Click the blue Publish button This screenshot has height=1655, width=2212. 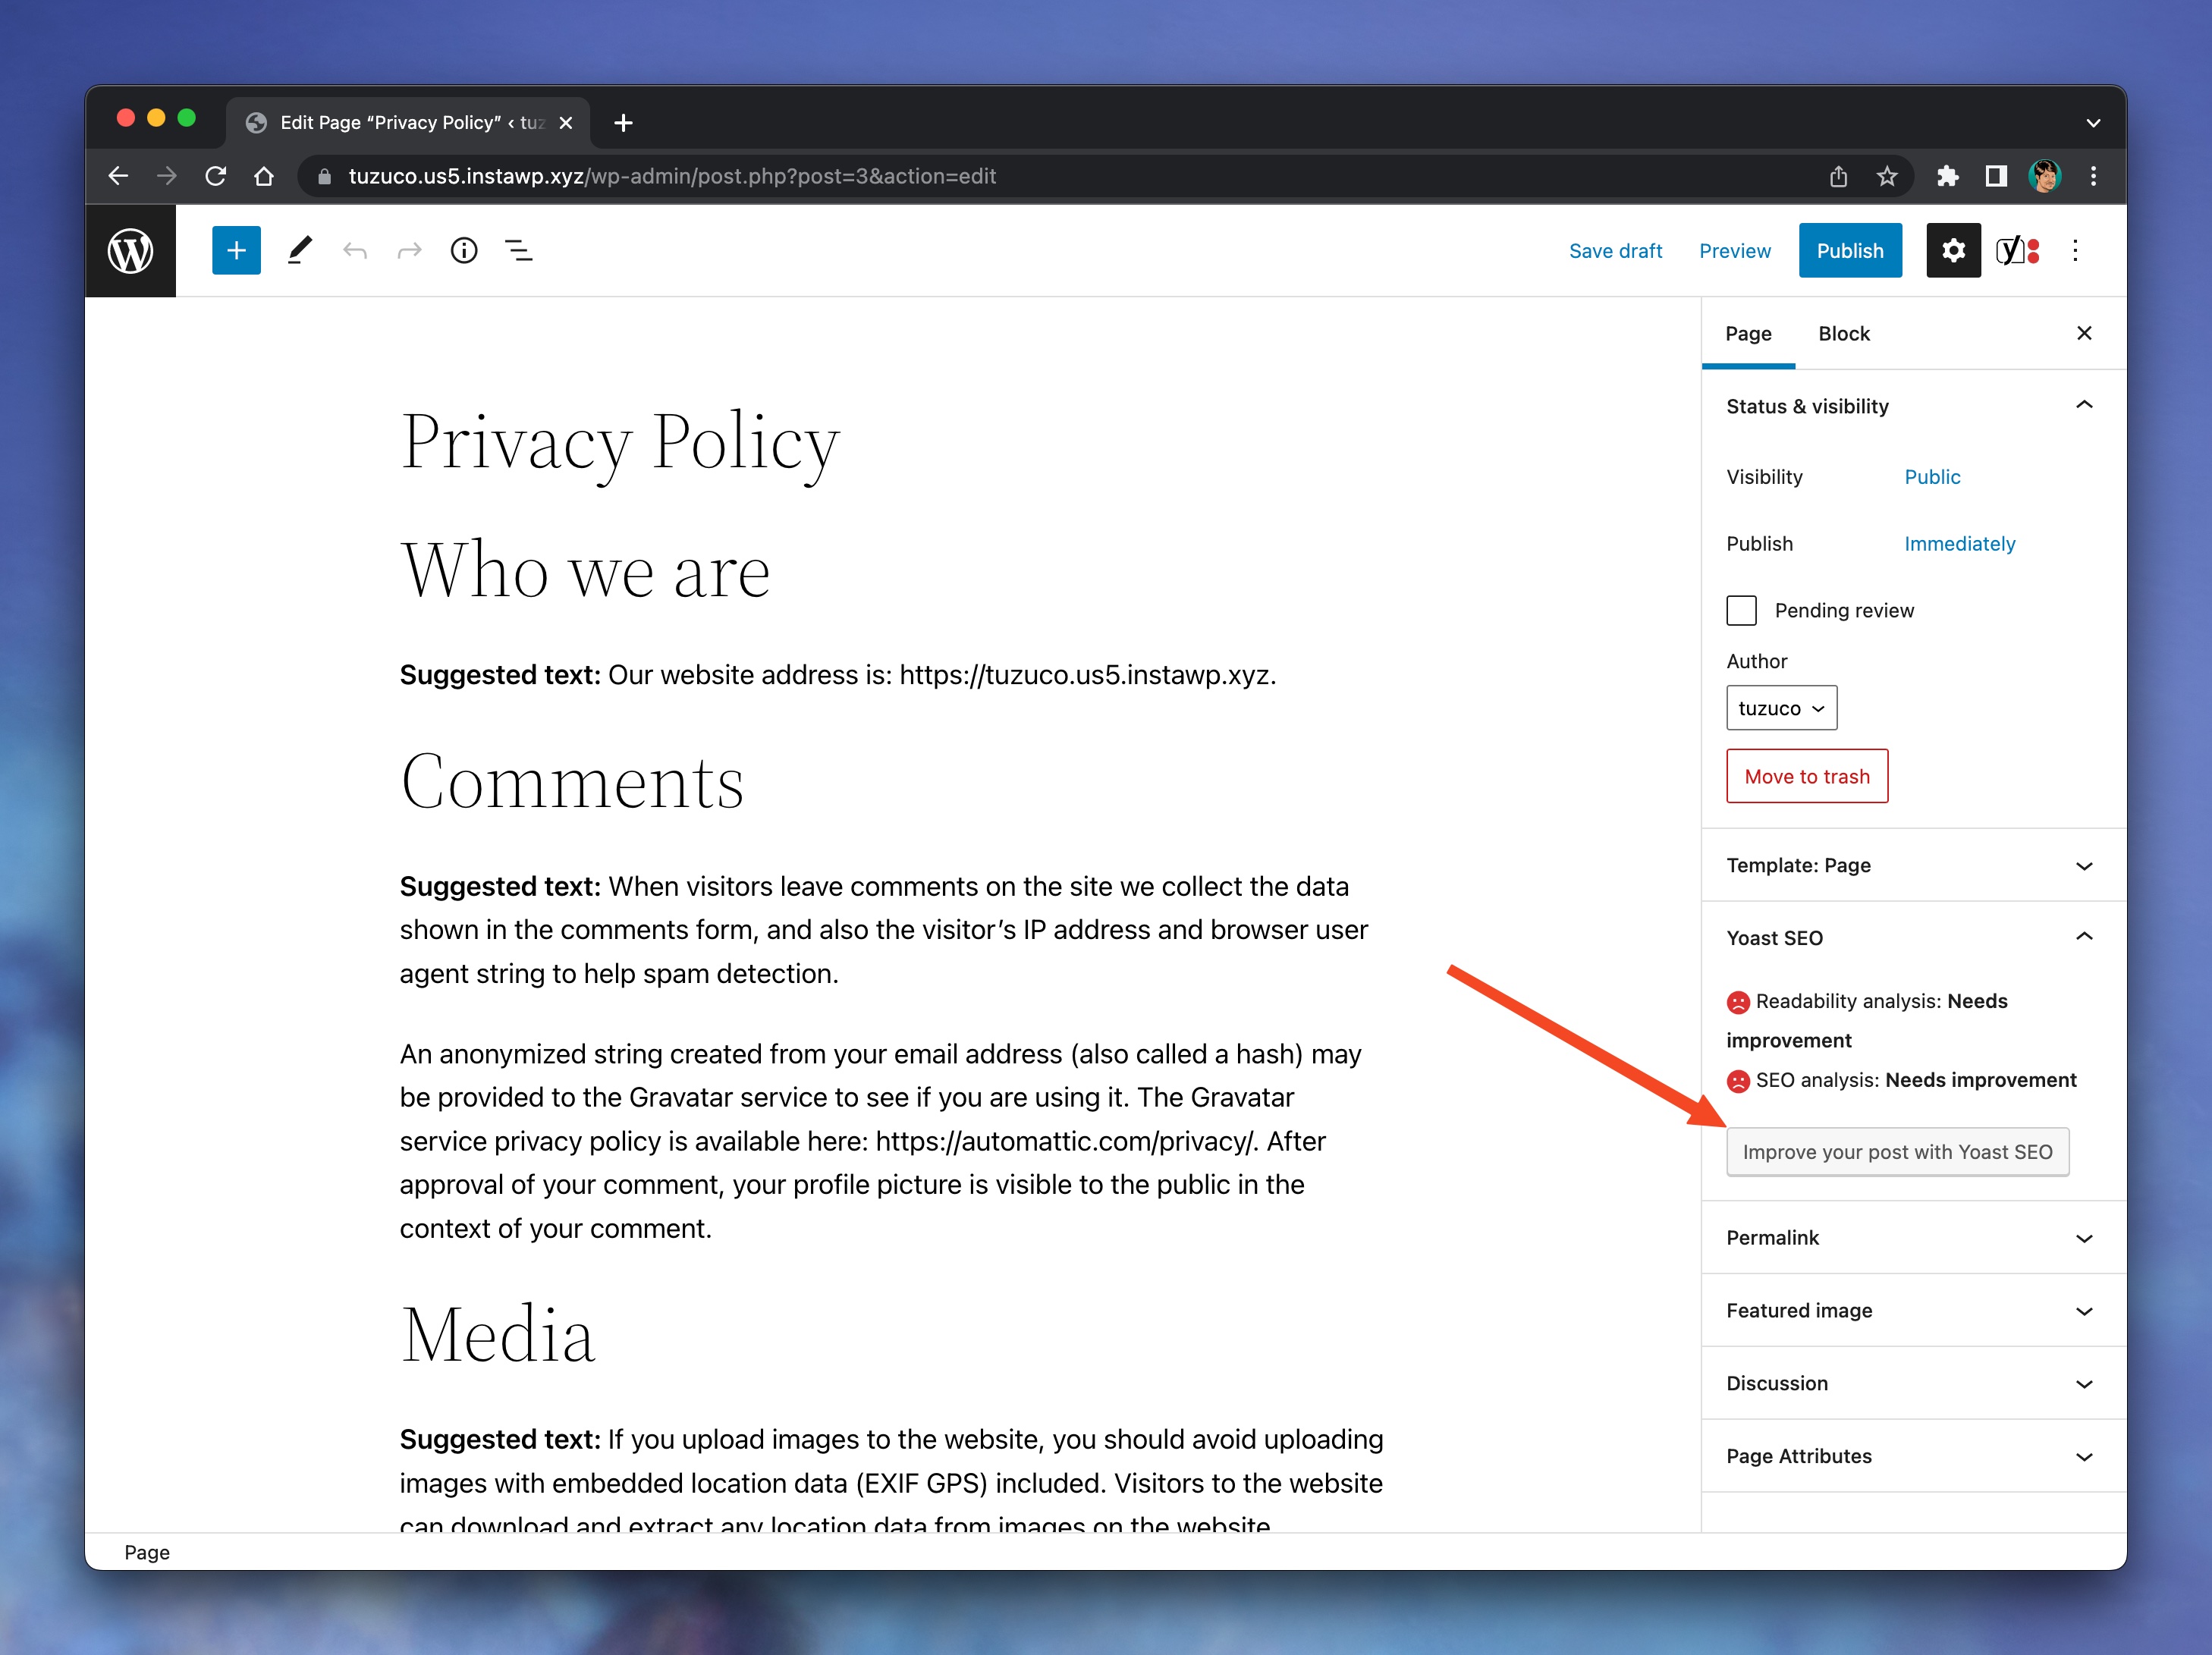[x=1849, y=250]
